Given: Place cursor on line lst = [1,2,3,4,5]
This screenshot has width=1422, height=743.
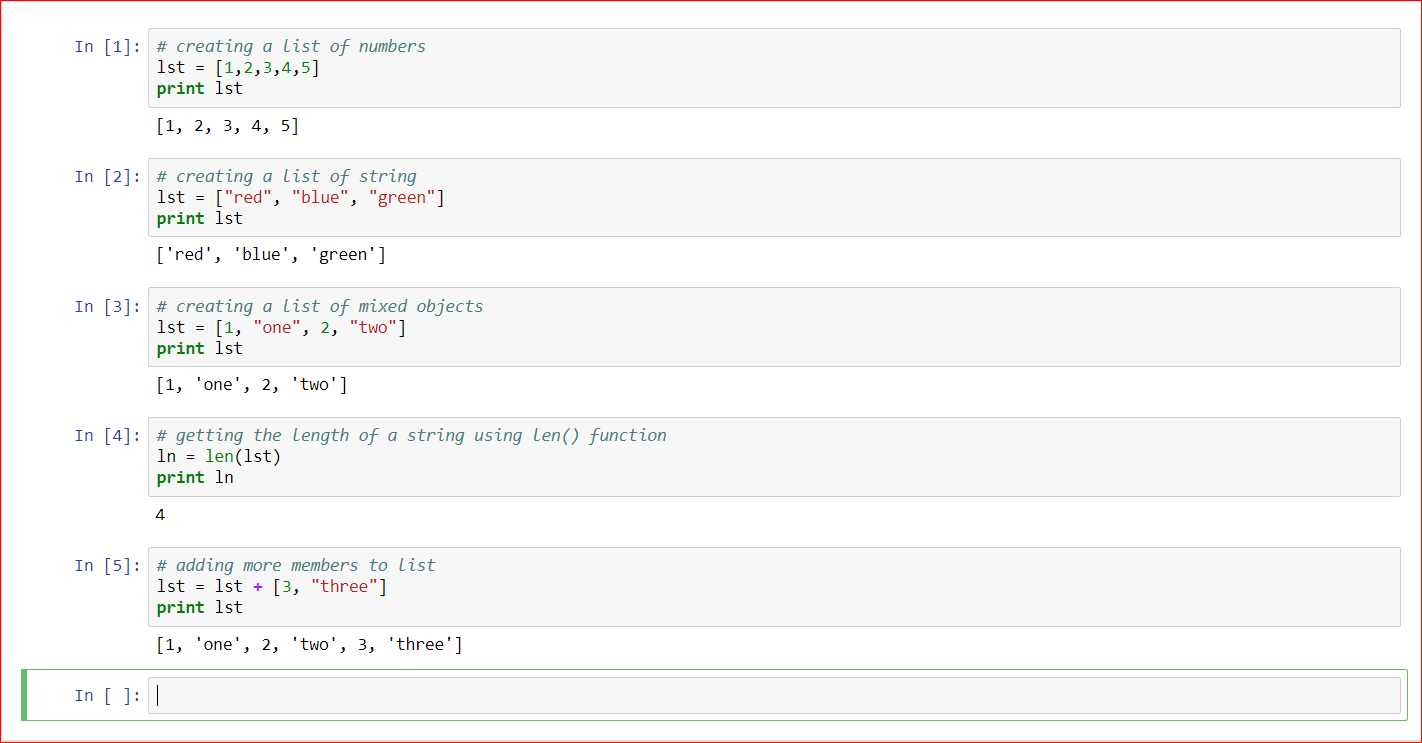Looking at the screenshot, I should click(238, 68).
